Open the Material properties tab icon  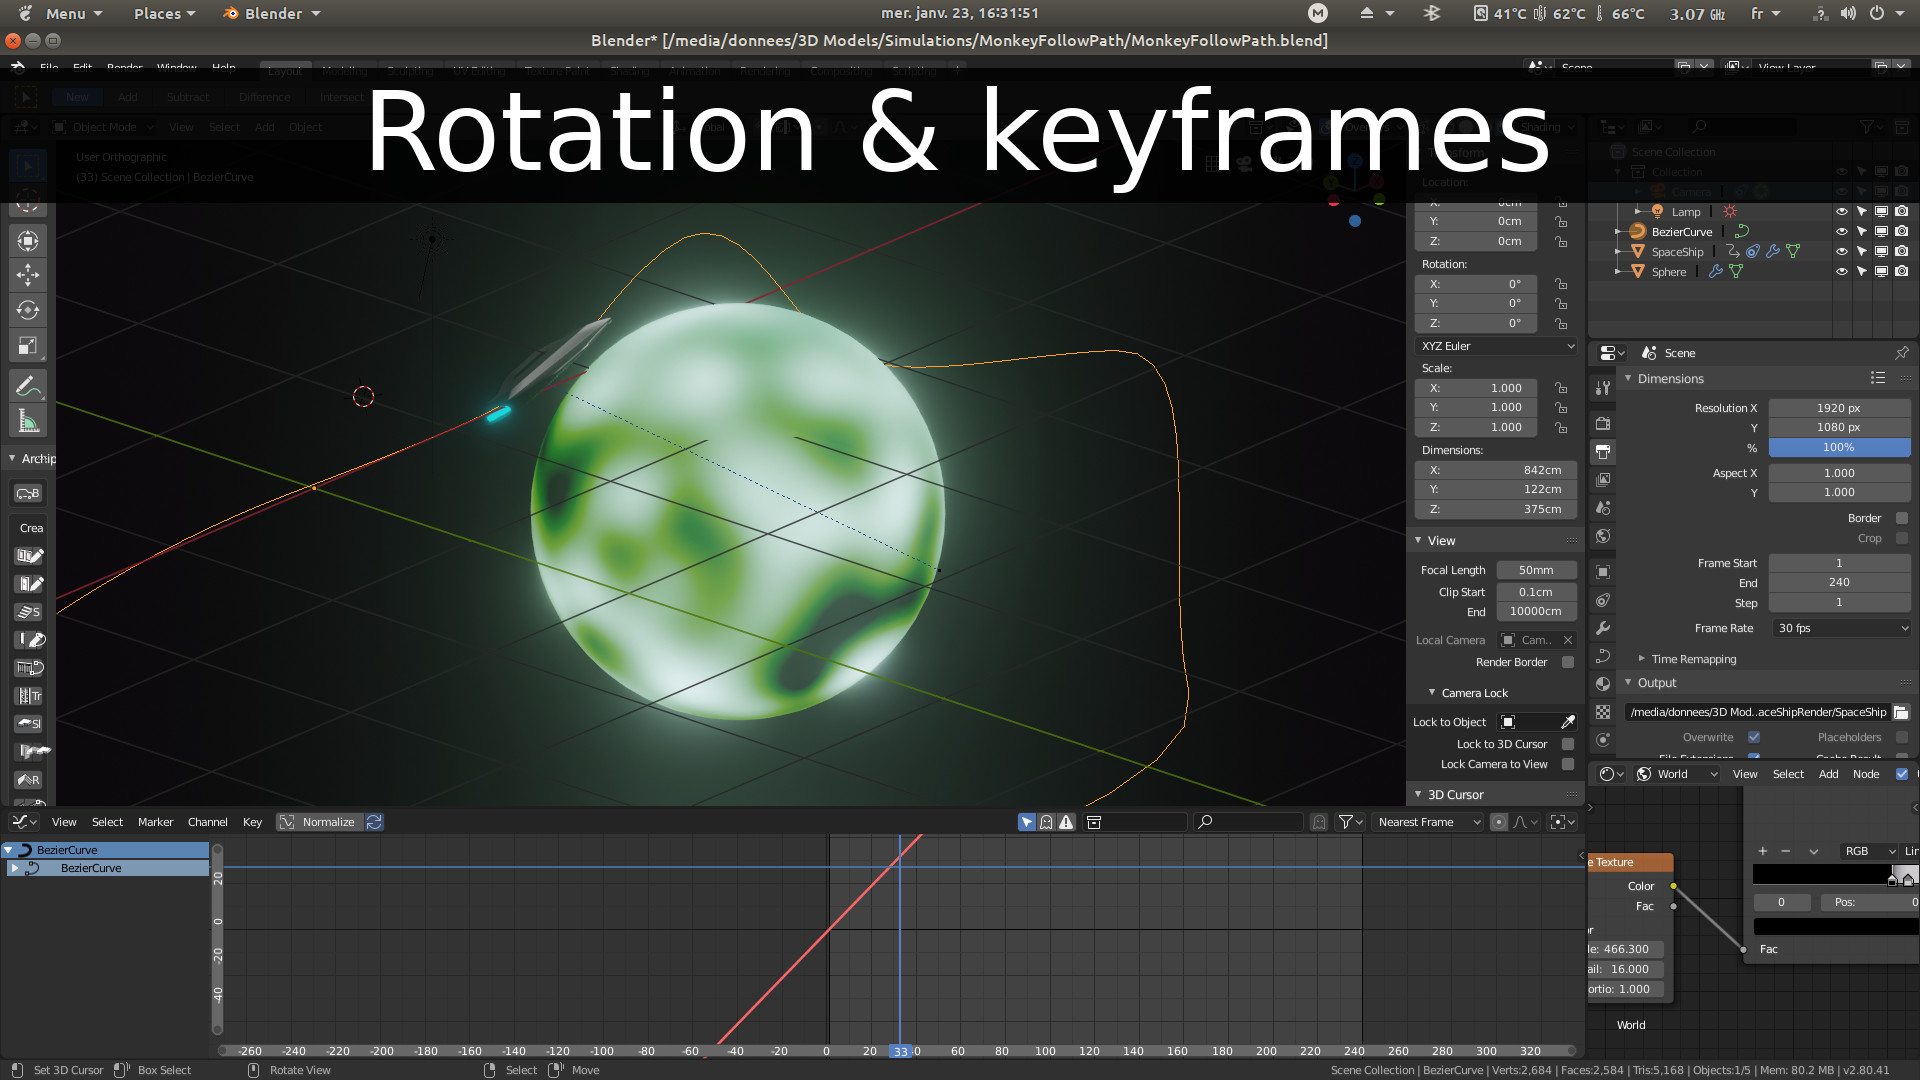(x=1603, y=684)
